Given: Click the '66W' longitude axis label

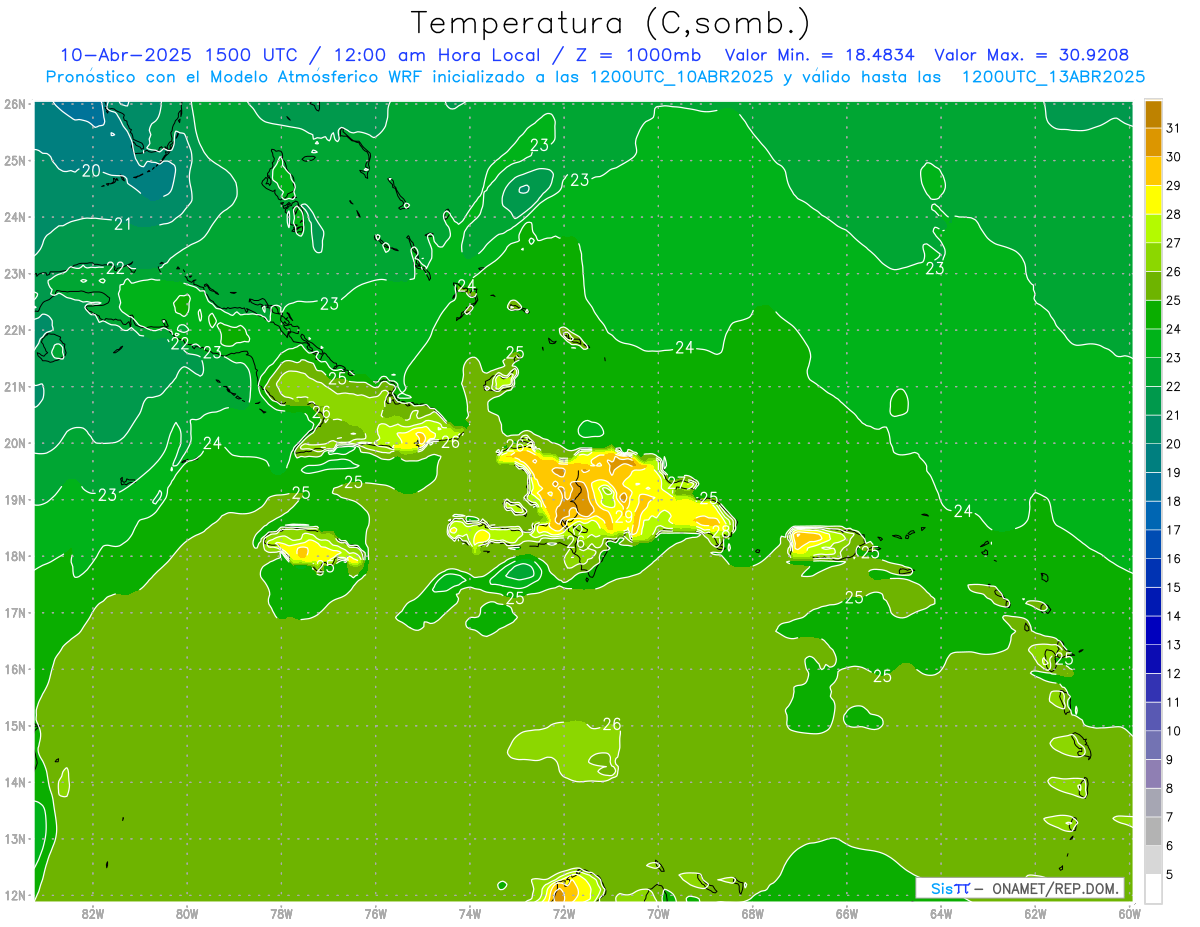Looking at the screenshot, I should 846,912.
